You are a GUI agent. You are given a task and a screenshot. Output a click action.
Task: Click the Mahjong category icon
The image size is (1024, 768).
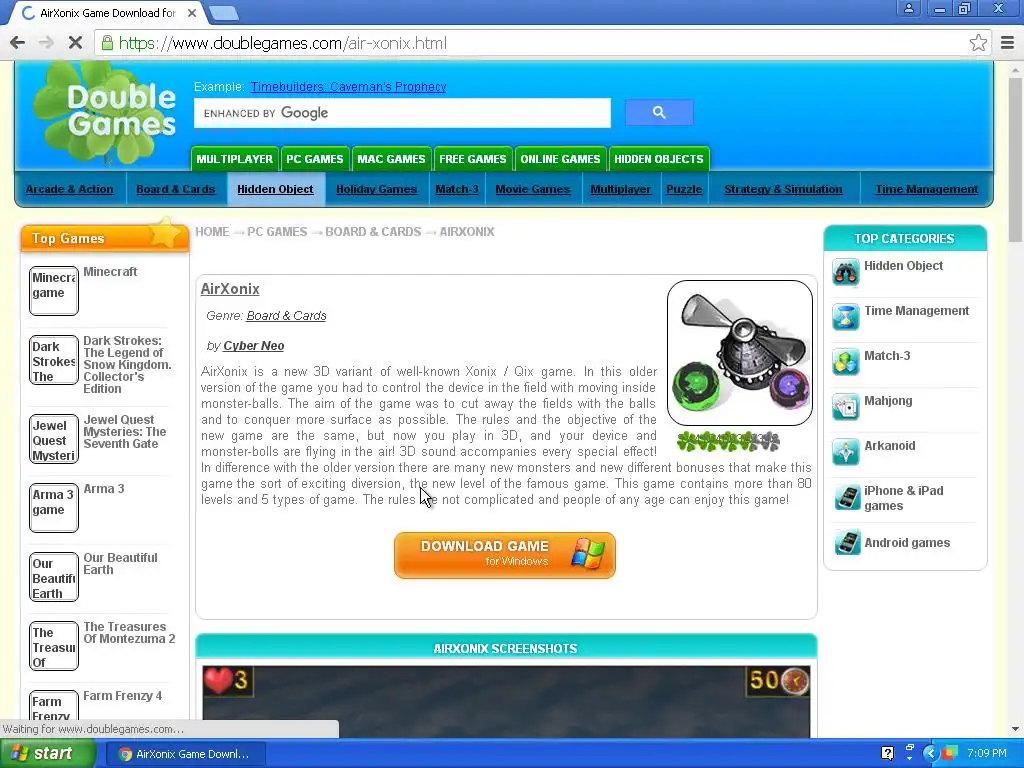(846, 408)
